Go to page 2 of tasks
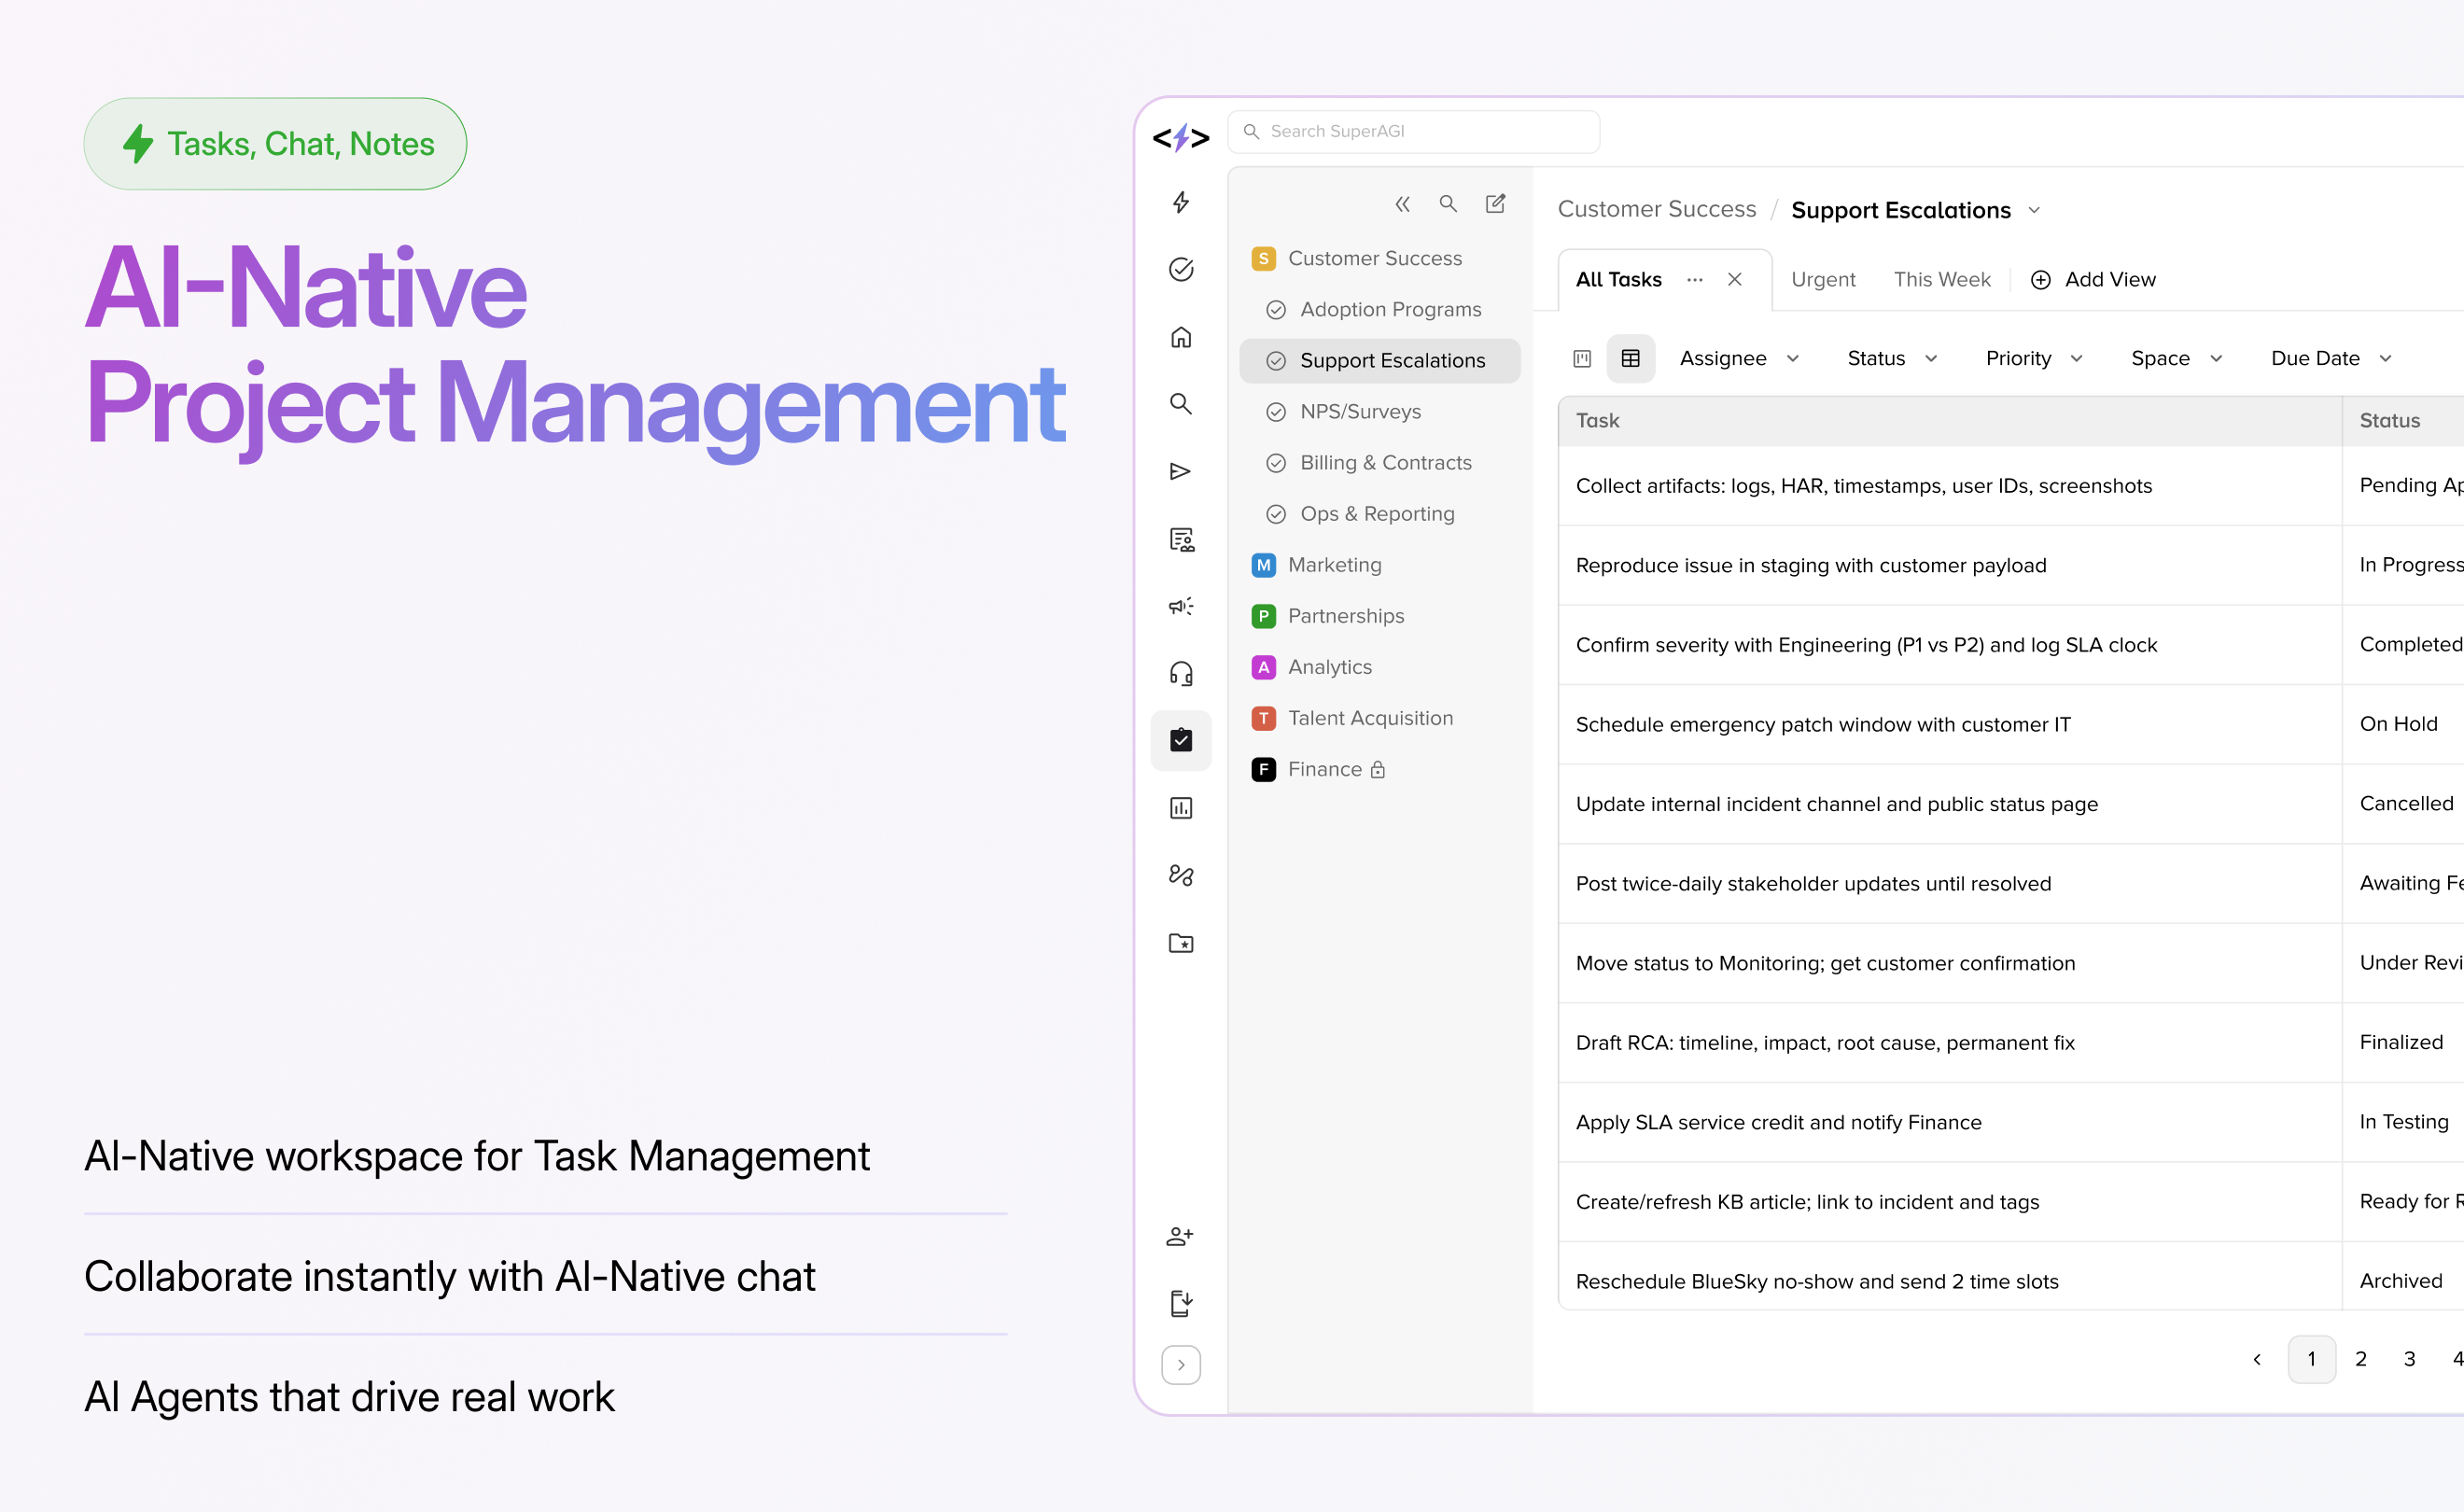Viewport: 2464px width, 1512px height. (2360, 1359)
